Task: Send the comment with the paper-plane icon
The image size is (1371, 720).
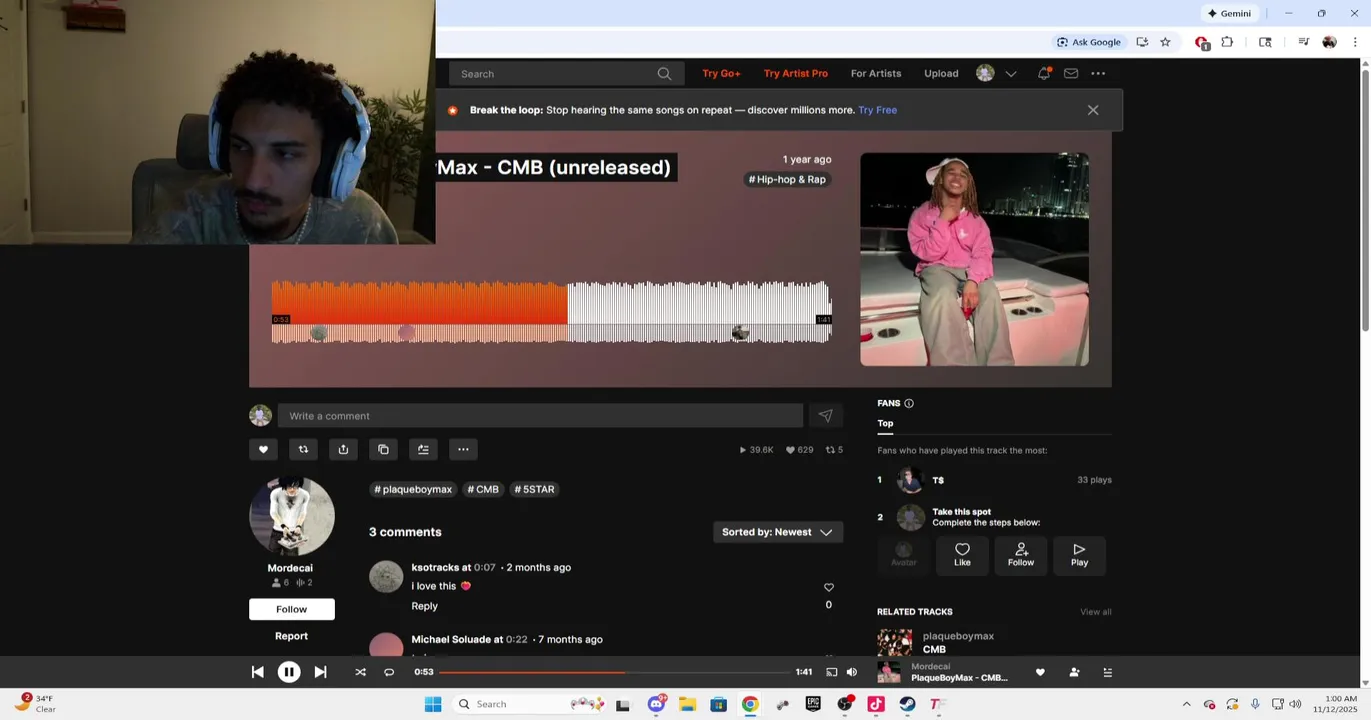Action: click(x=825, y=416)
